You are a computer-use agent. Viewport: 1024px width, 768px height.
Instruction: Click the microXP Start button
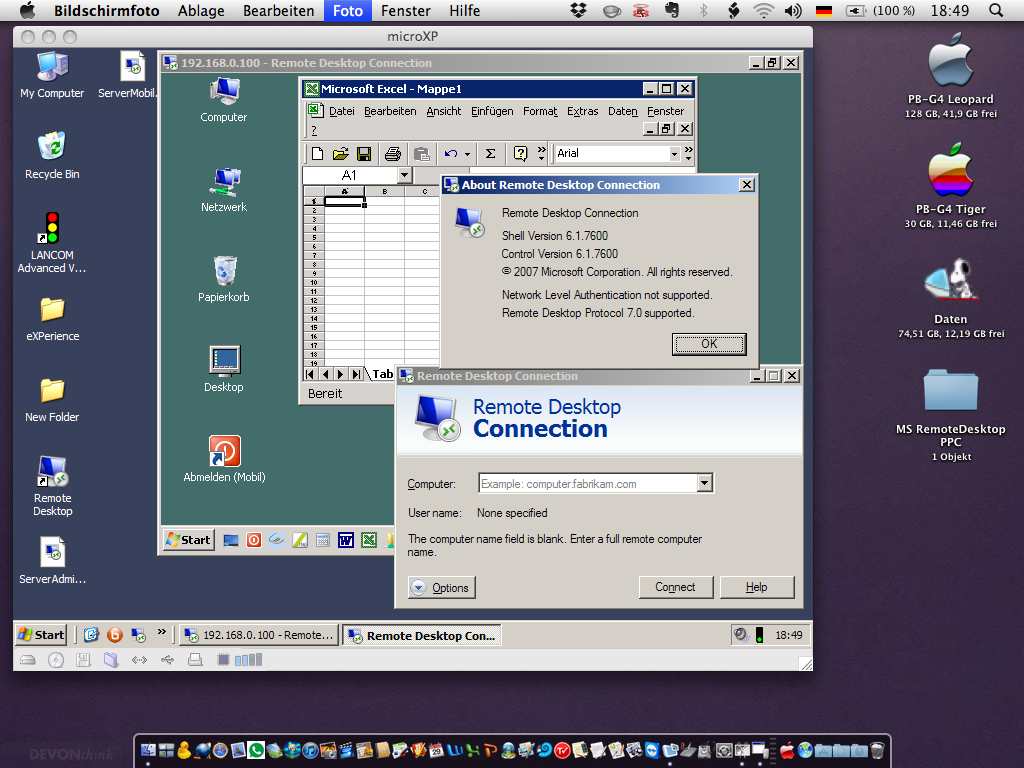pos(41,634)
